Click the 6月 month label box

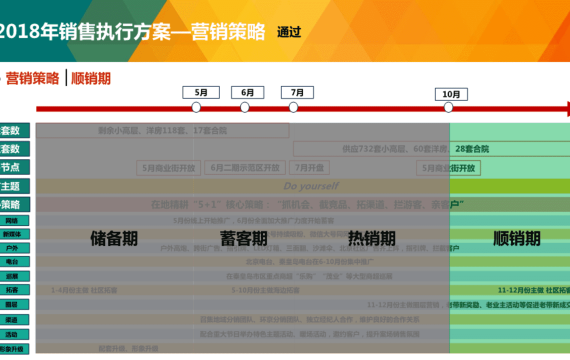click(248, 92)
